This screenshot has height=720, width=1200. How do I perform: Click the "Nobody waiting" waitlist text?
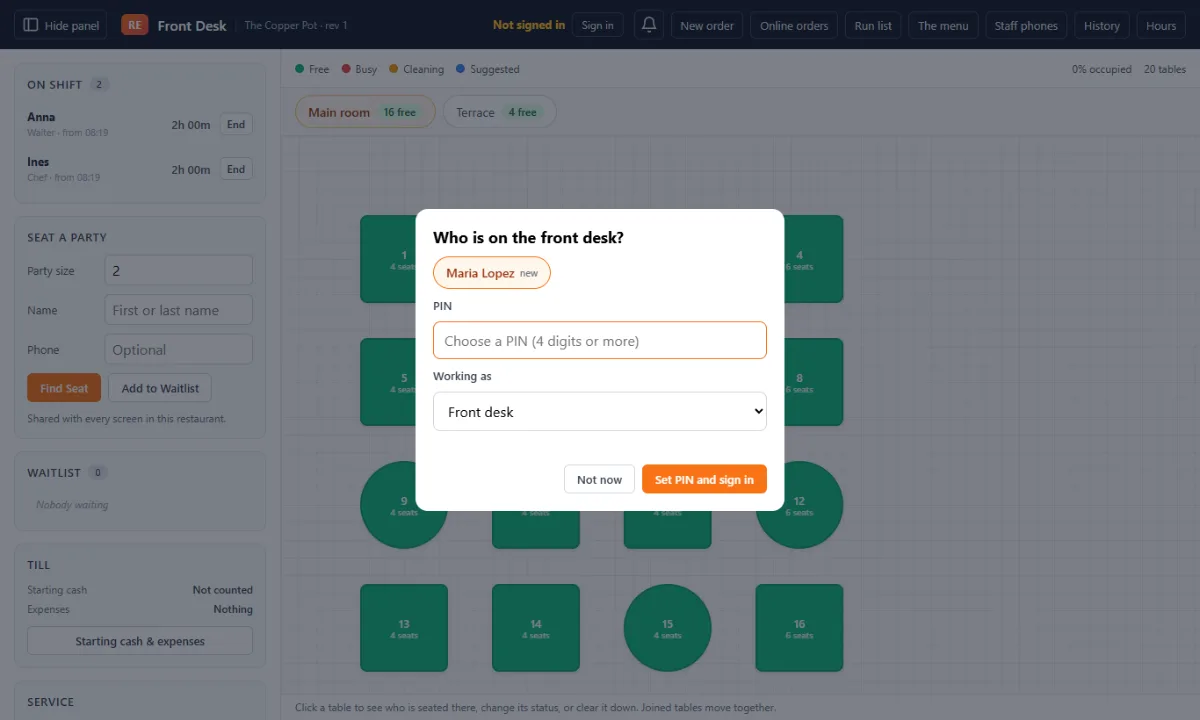72,505
